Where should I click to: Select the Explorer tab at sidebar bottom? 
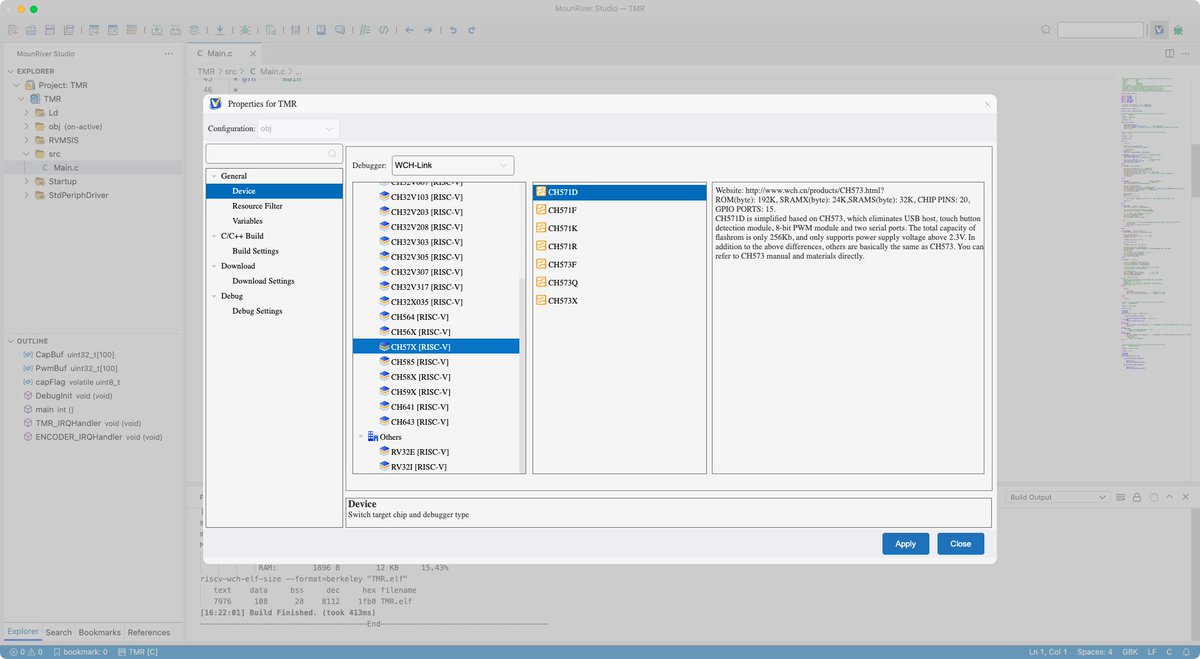(22, 632)
